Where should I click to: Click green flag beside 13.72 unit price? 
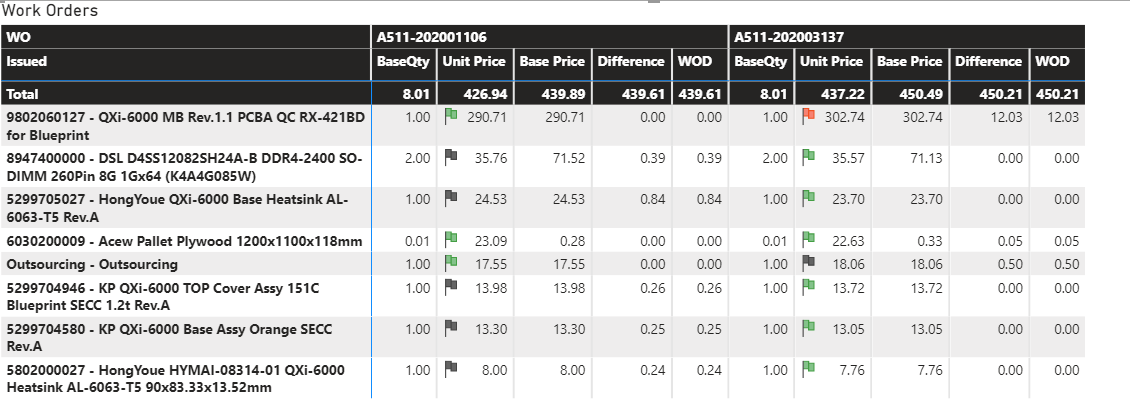809,286
